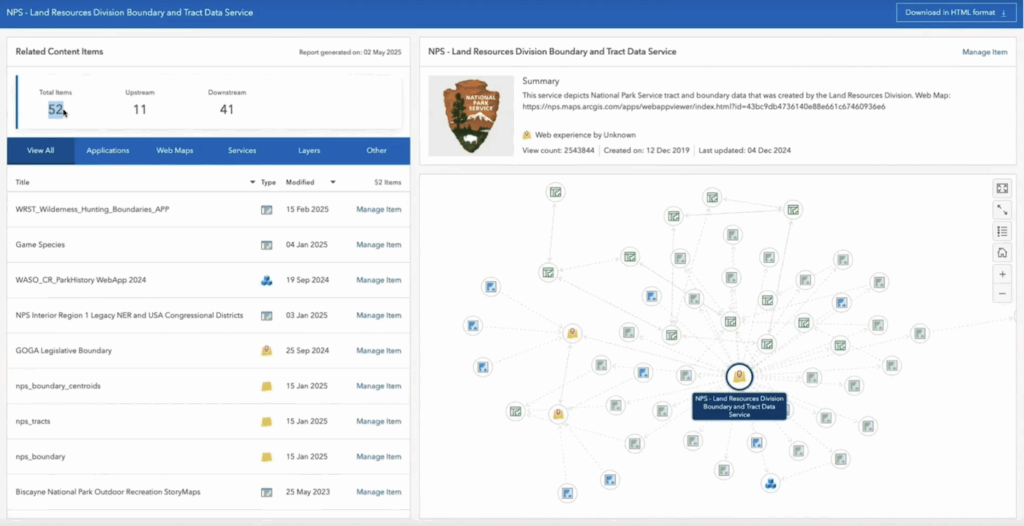Click the node tooltip 'NPS - Land Resources Division Boundary and Tract Data Service'

(x=739, y=406)
